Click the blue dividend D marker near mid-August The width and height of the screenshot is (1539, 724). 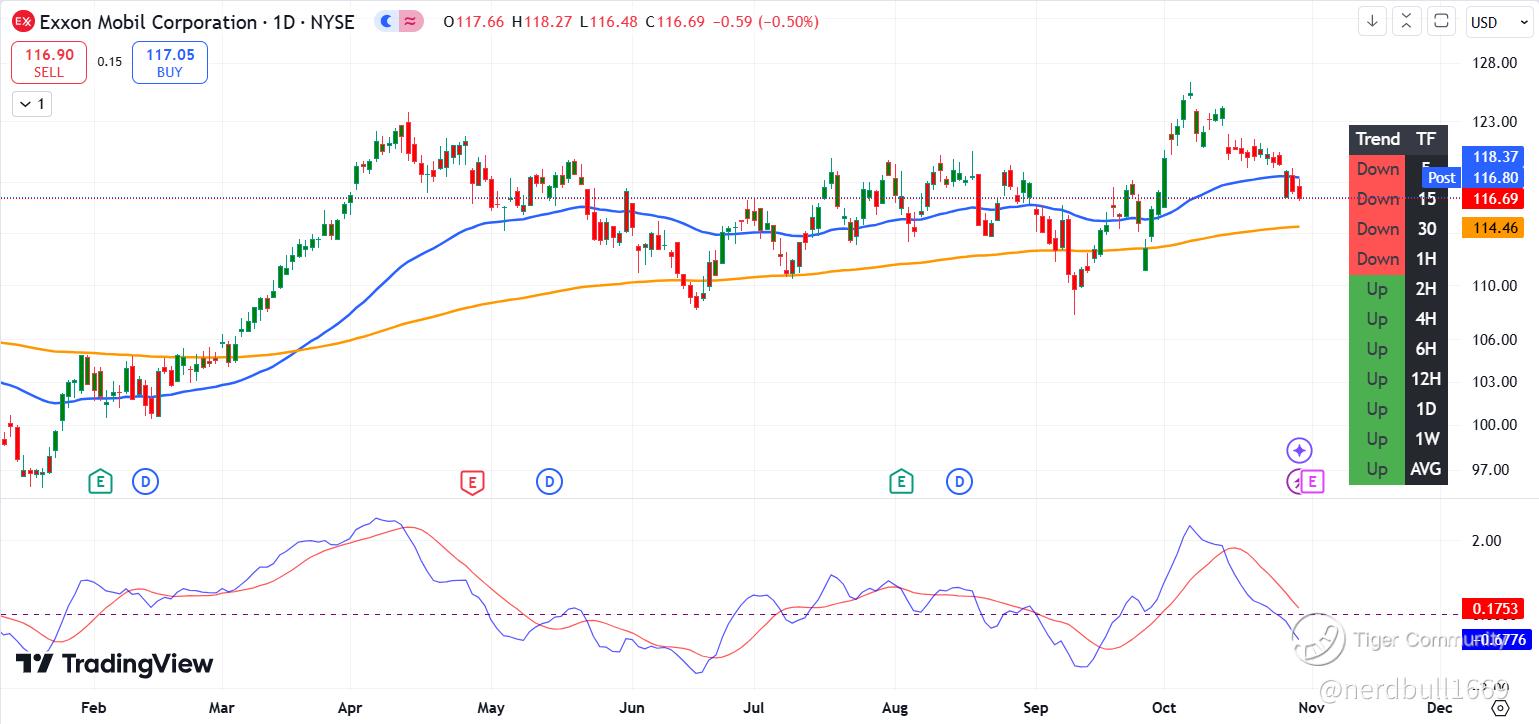coord(959,482)
